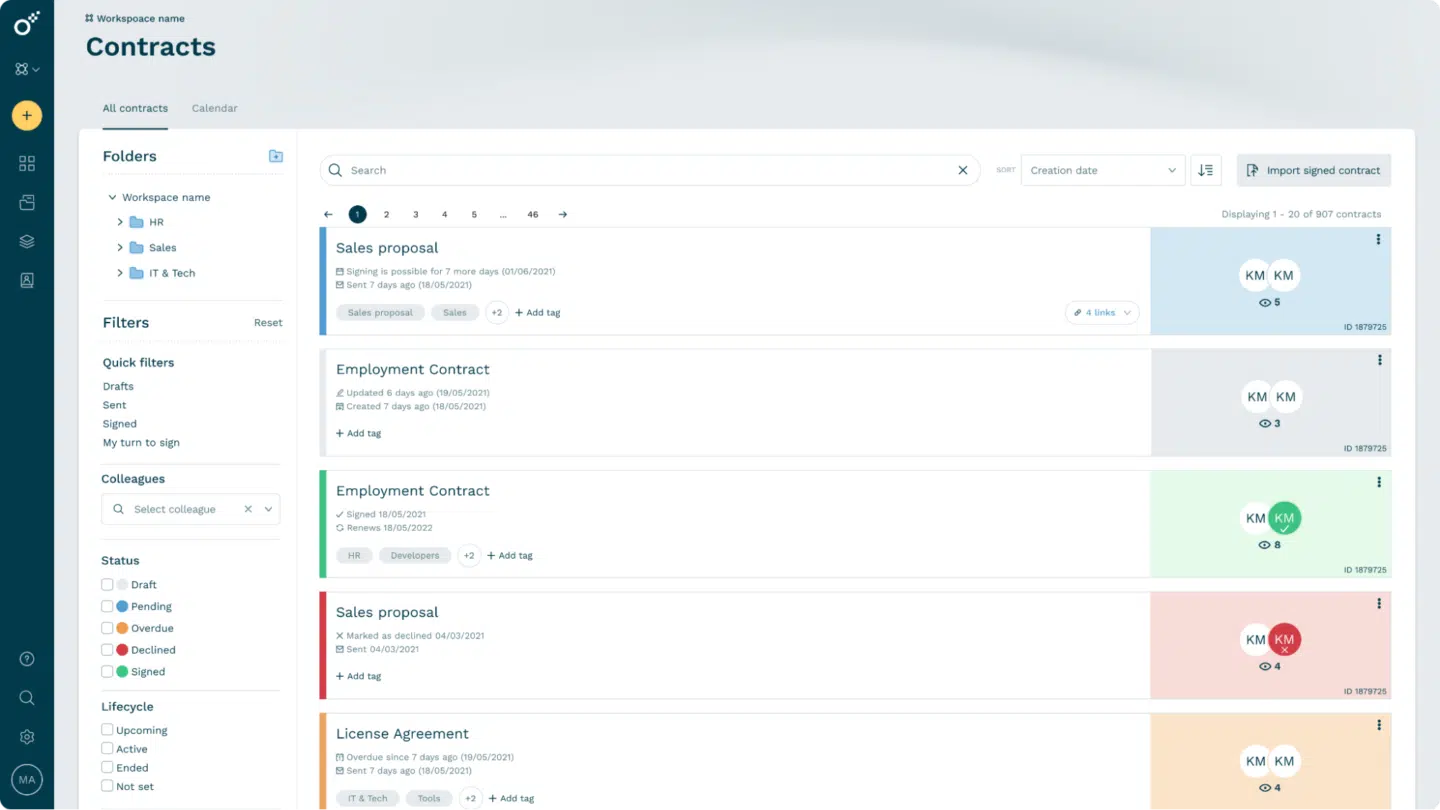Apply the Drafts quick filter
This screenshot has height=810, width=1440.
pos(118,386)
